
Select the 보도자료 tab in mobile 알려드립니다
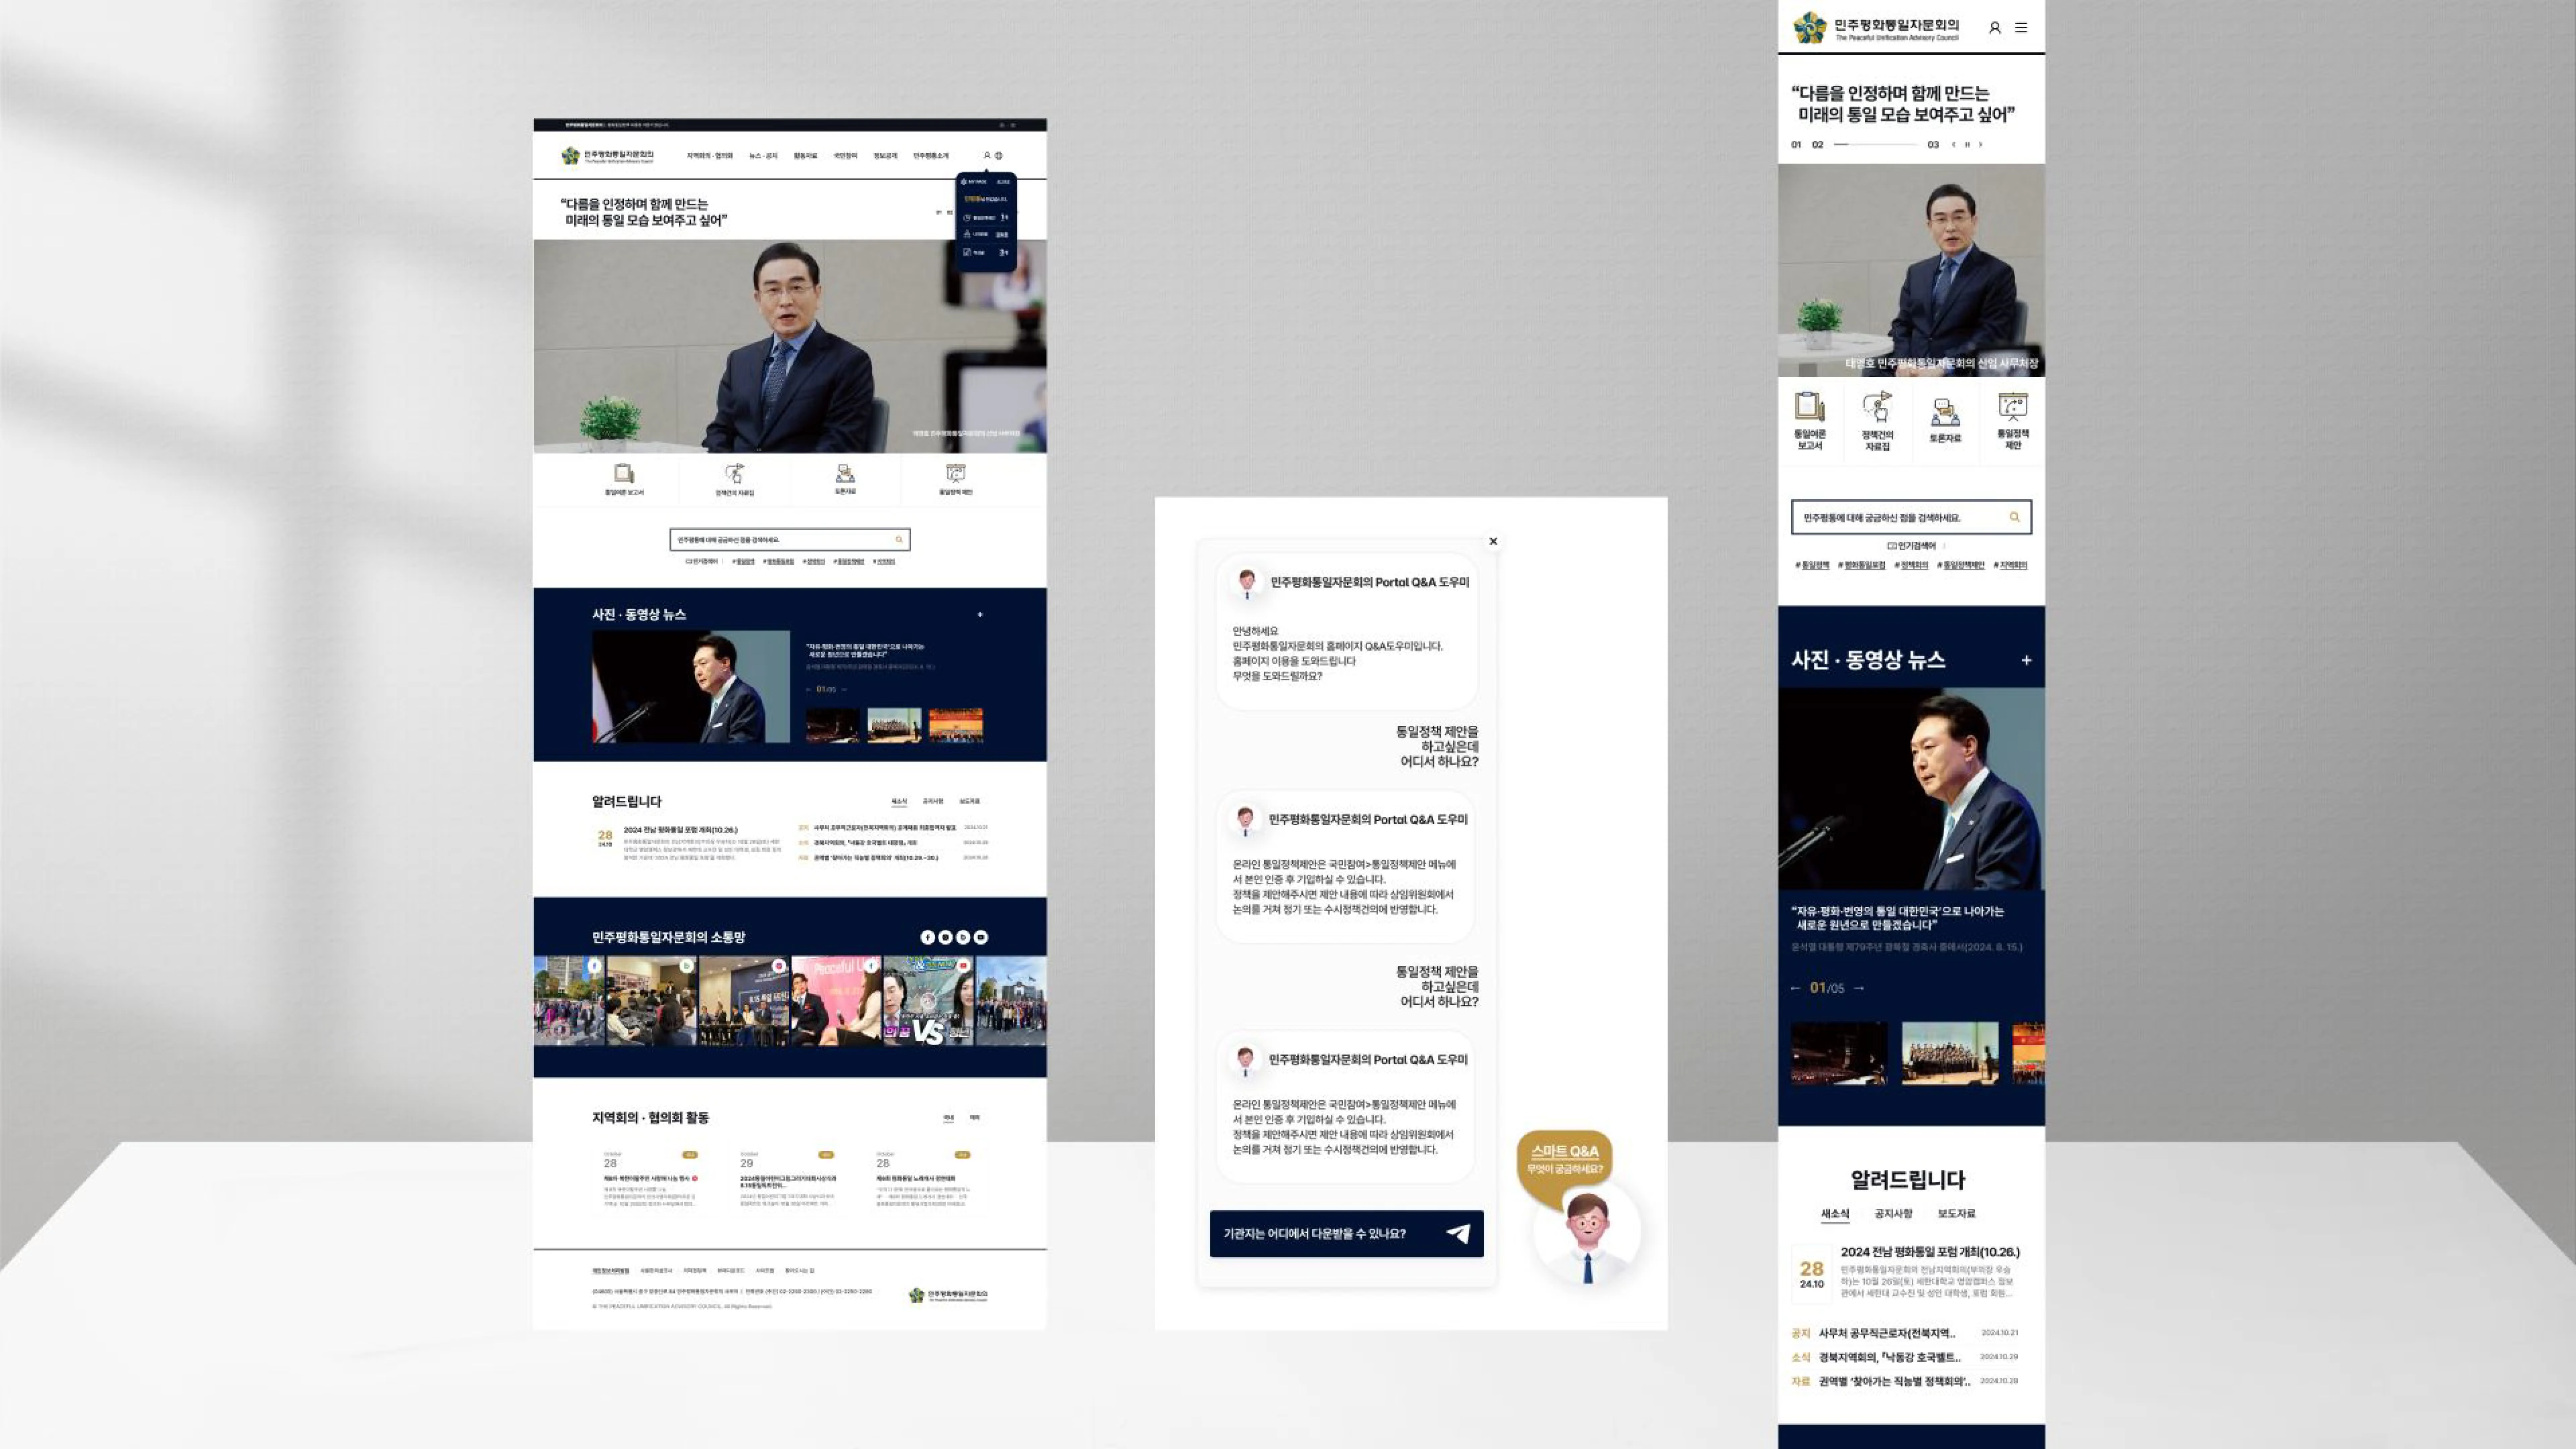tap(1956, 1213)
